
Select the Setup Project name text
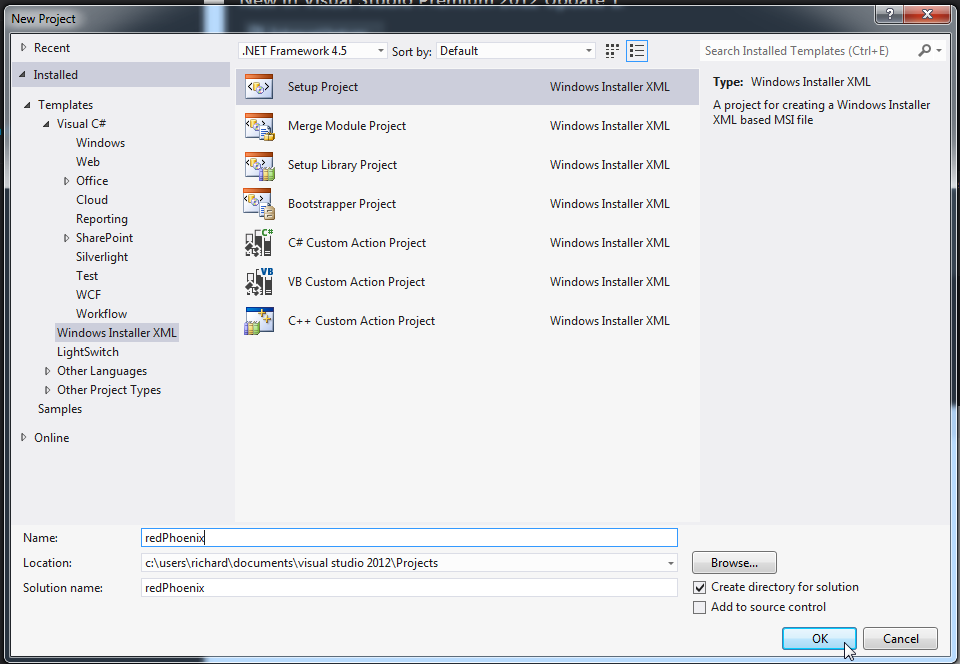tap(323, 87)
